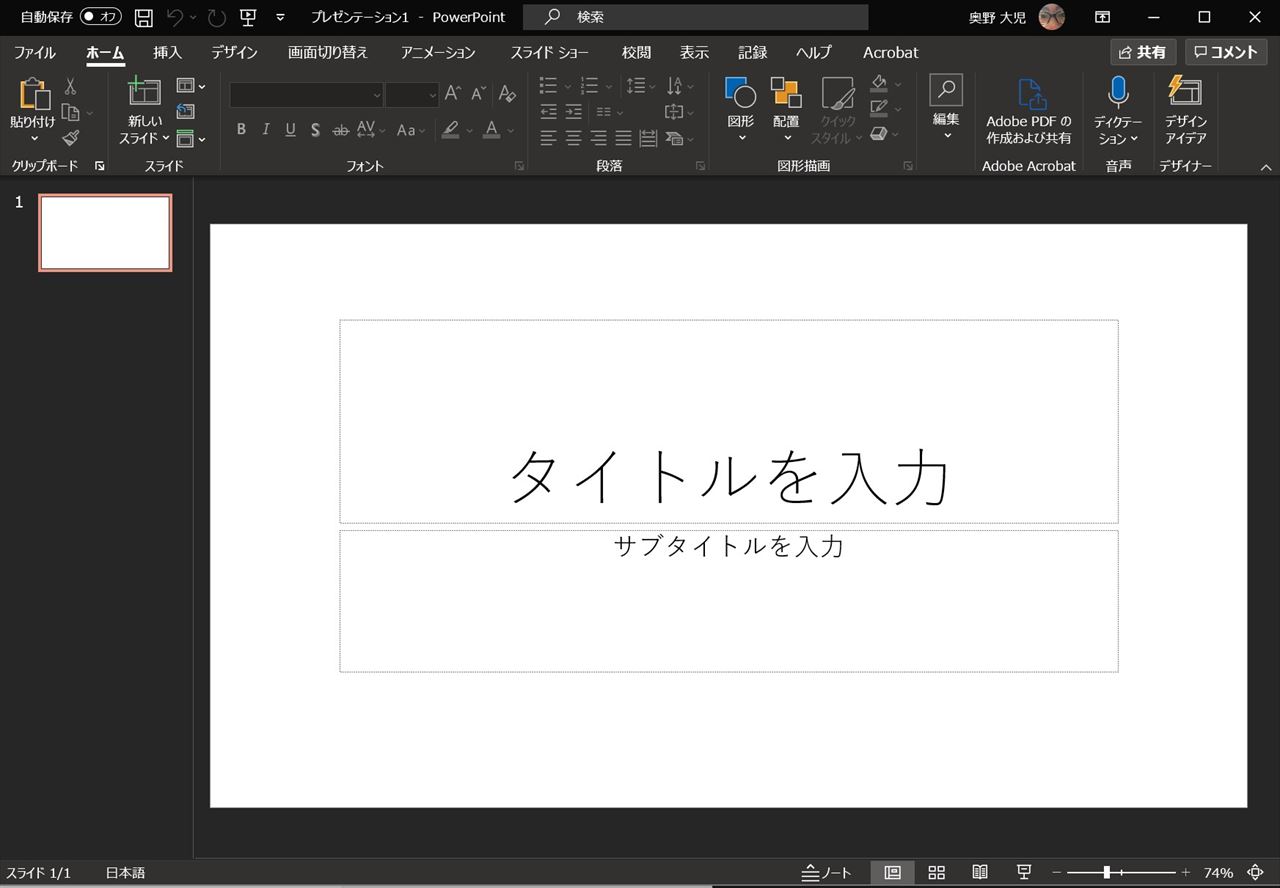Click the Cut scissors icon

(70, 87)
